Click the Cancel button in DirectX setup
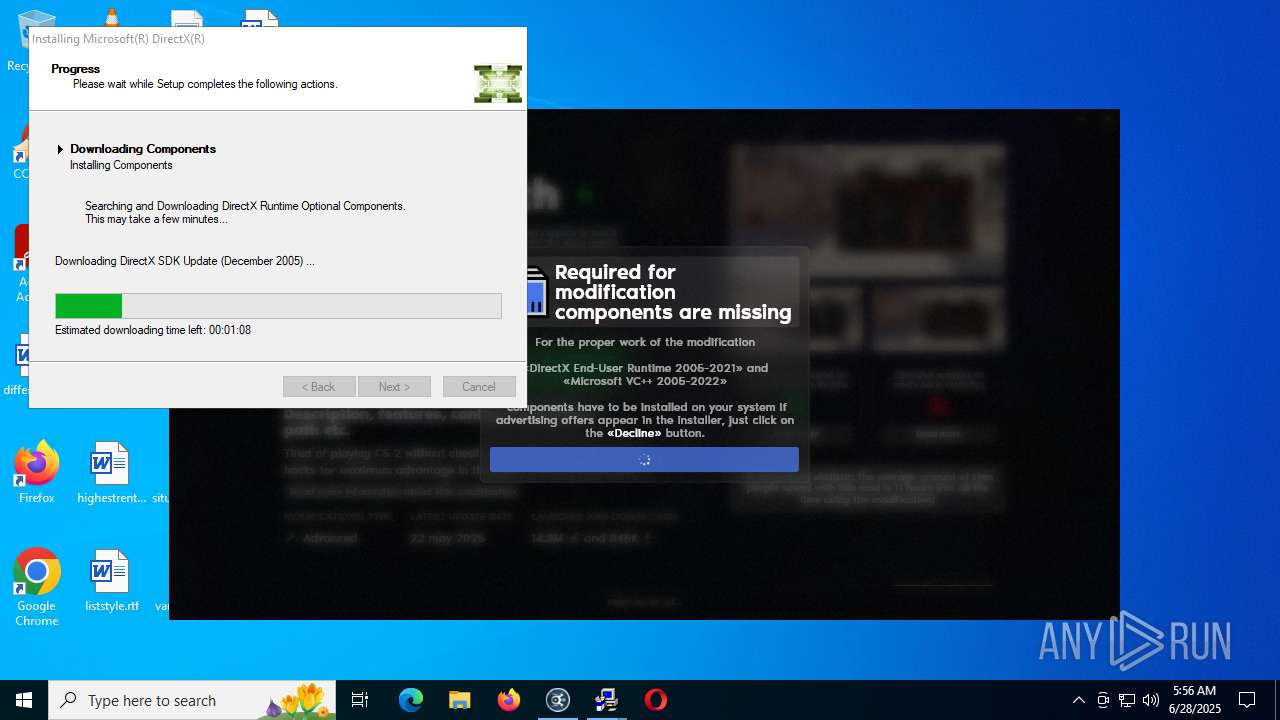The height and width of the screenshot is (720, 1280). point(478,387)
